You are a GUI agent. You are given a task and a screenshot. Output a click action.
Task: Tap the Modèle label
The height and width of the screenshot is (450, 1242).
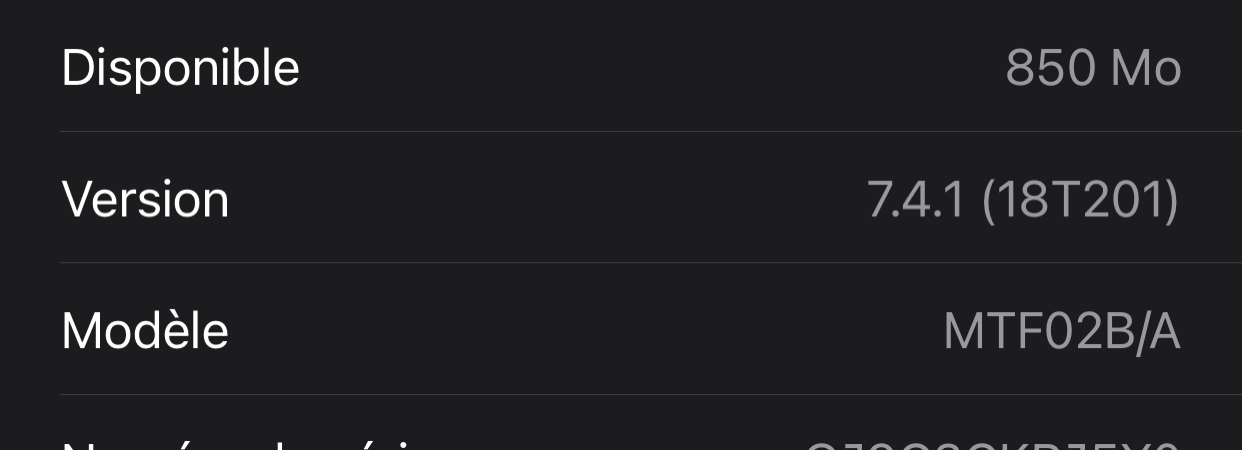click(145, 330)
